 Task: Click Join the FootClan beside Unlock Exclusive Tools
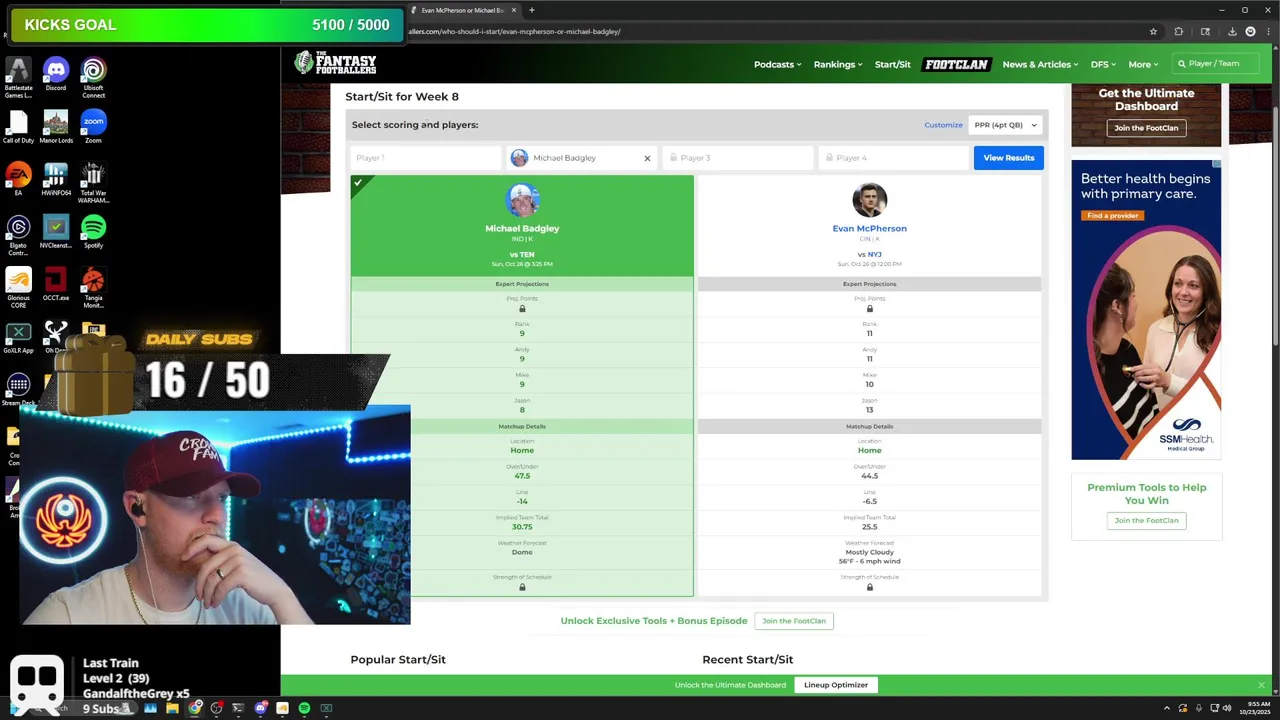click(794, 621)
